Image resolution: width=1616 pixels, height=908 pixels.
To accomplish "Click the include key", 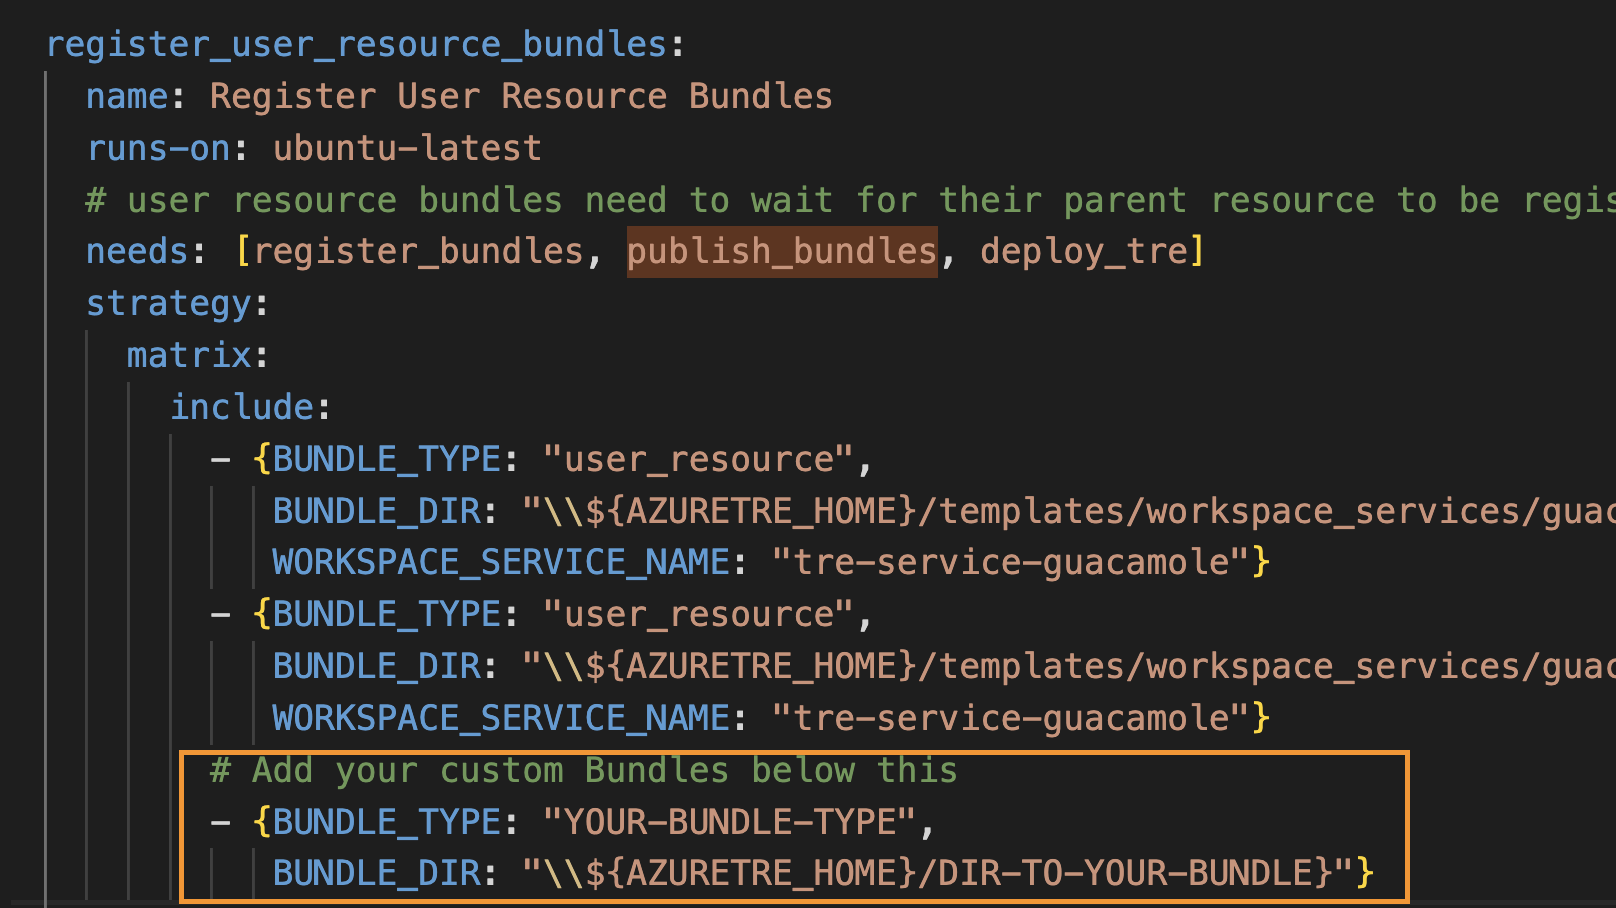I will [241, 406].
